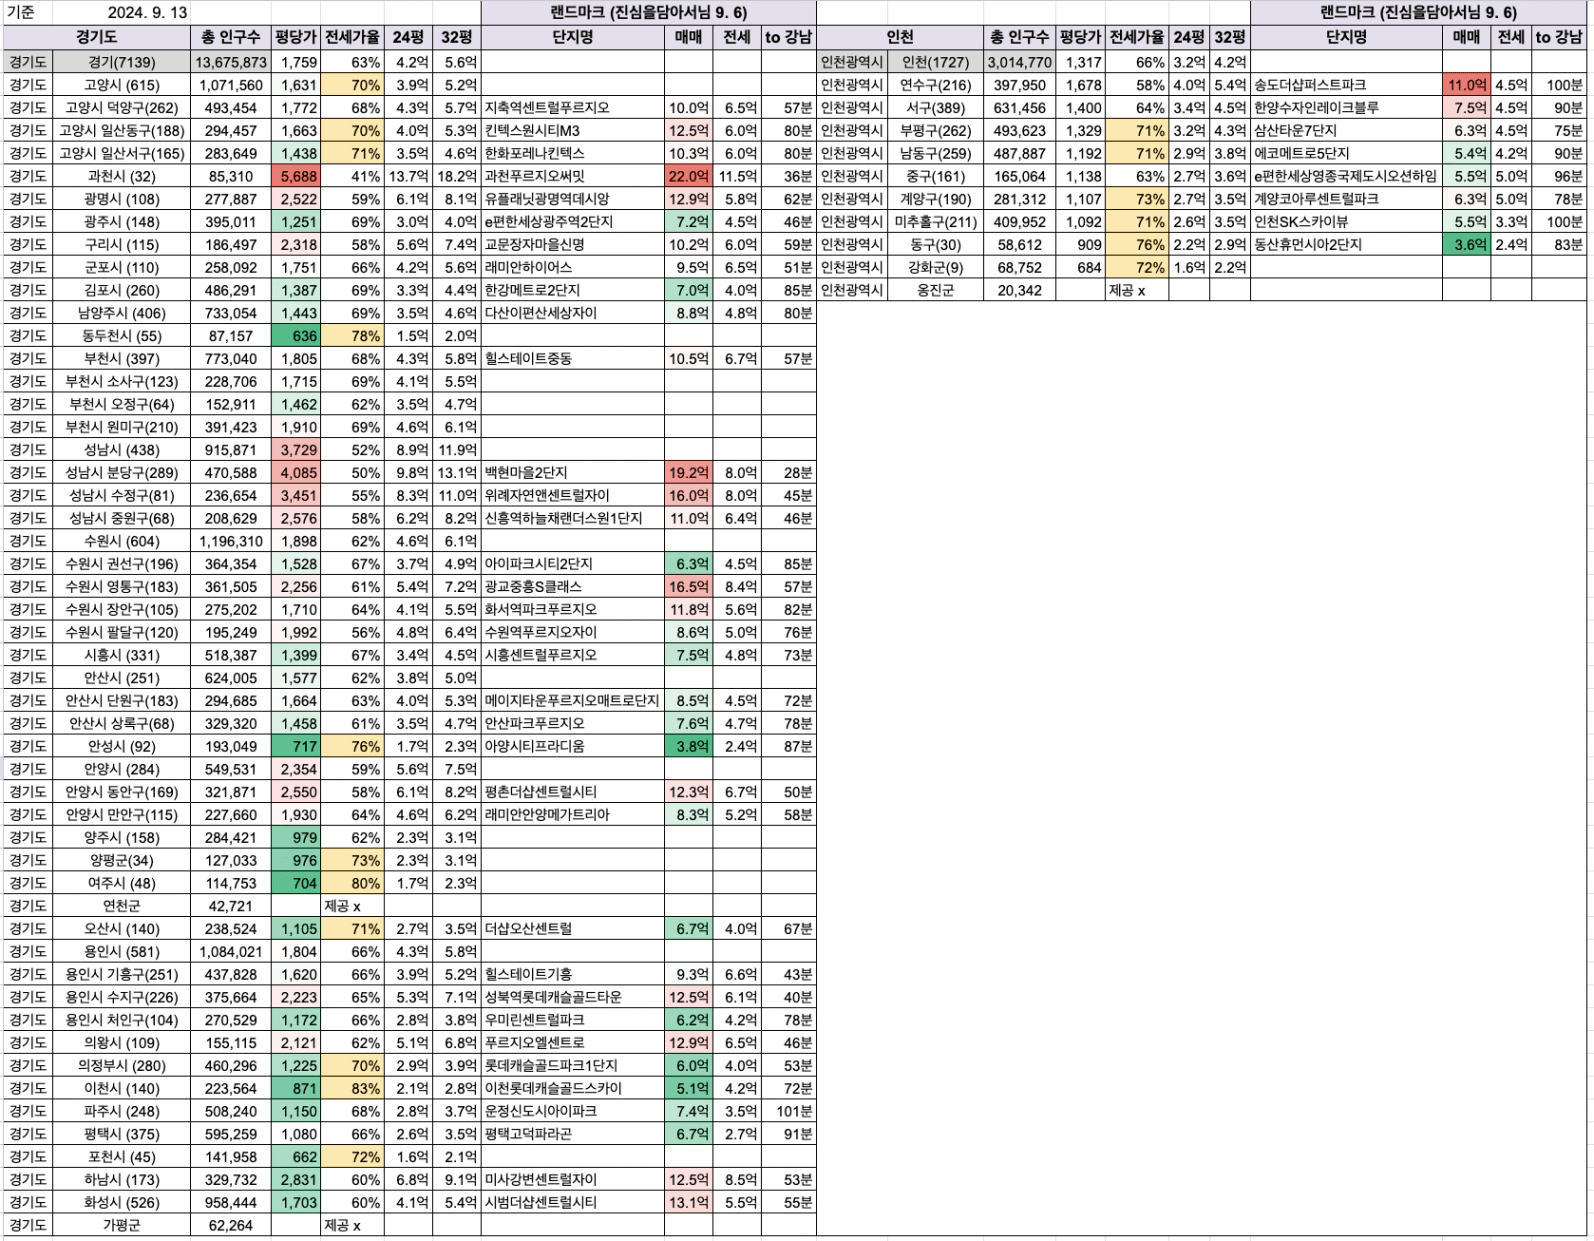Click 한양수자인레이크블루 cell
This screenshot has height=1241, width=1594.
point(1346,108)
